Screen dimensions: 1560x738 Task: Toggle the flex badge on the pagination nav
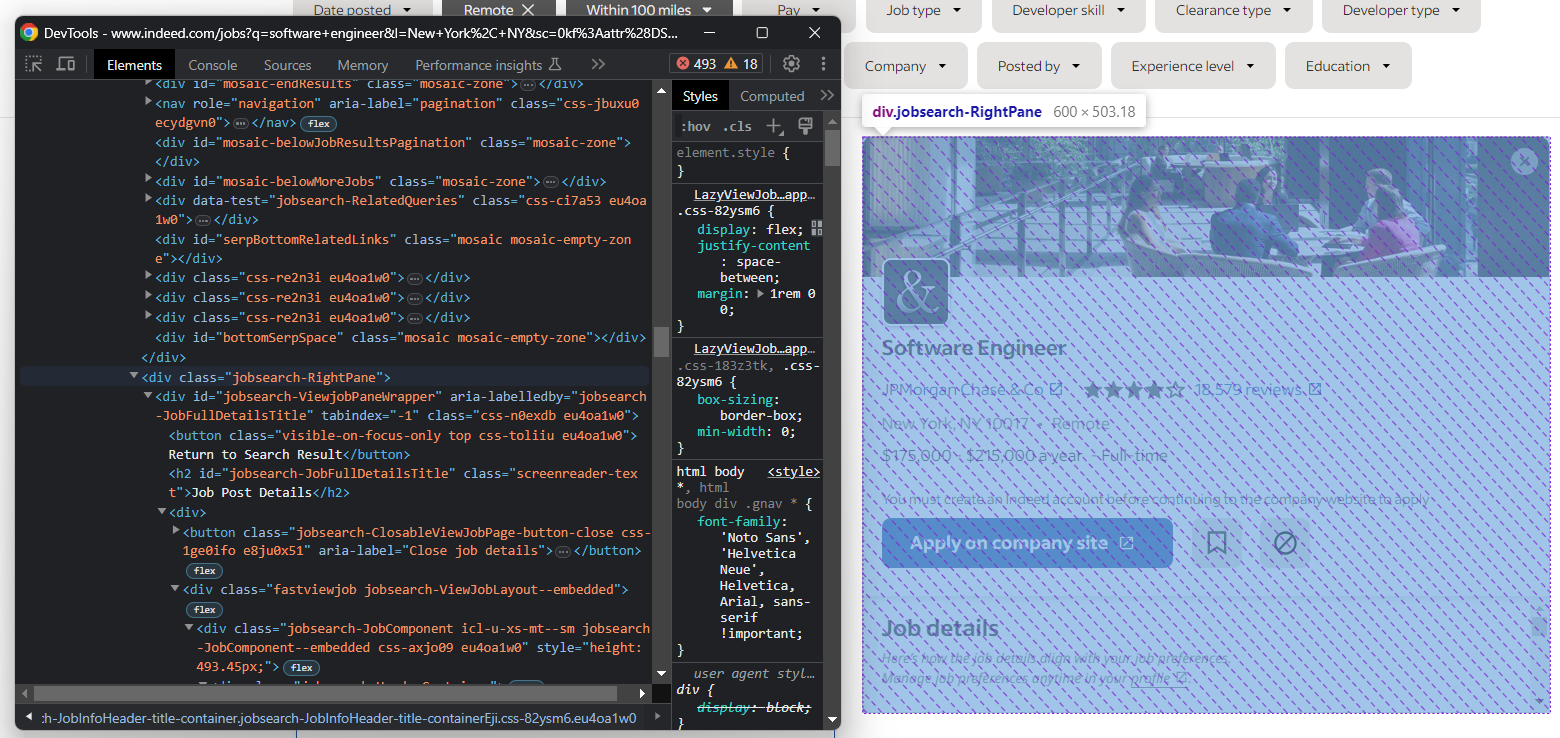pos(318,123)
